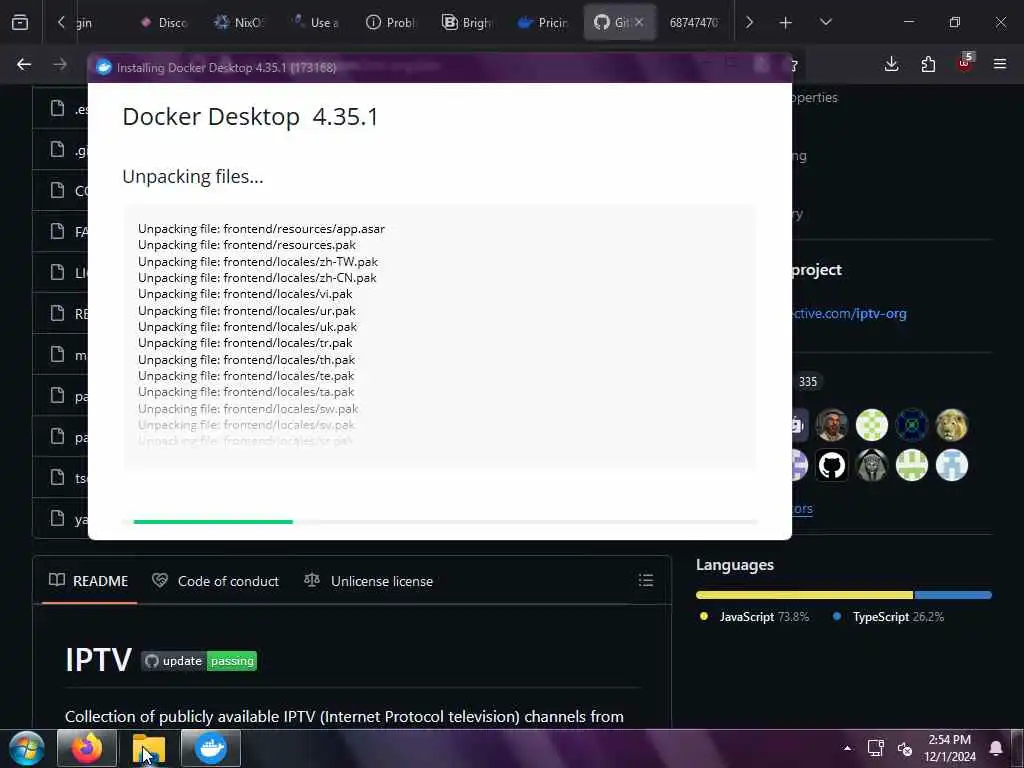Viewport: 1024px width, 768px height.
Task: Switch to the Brigh tab
Action: coord(466,23)
